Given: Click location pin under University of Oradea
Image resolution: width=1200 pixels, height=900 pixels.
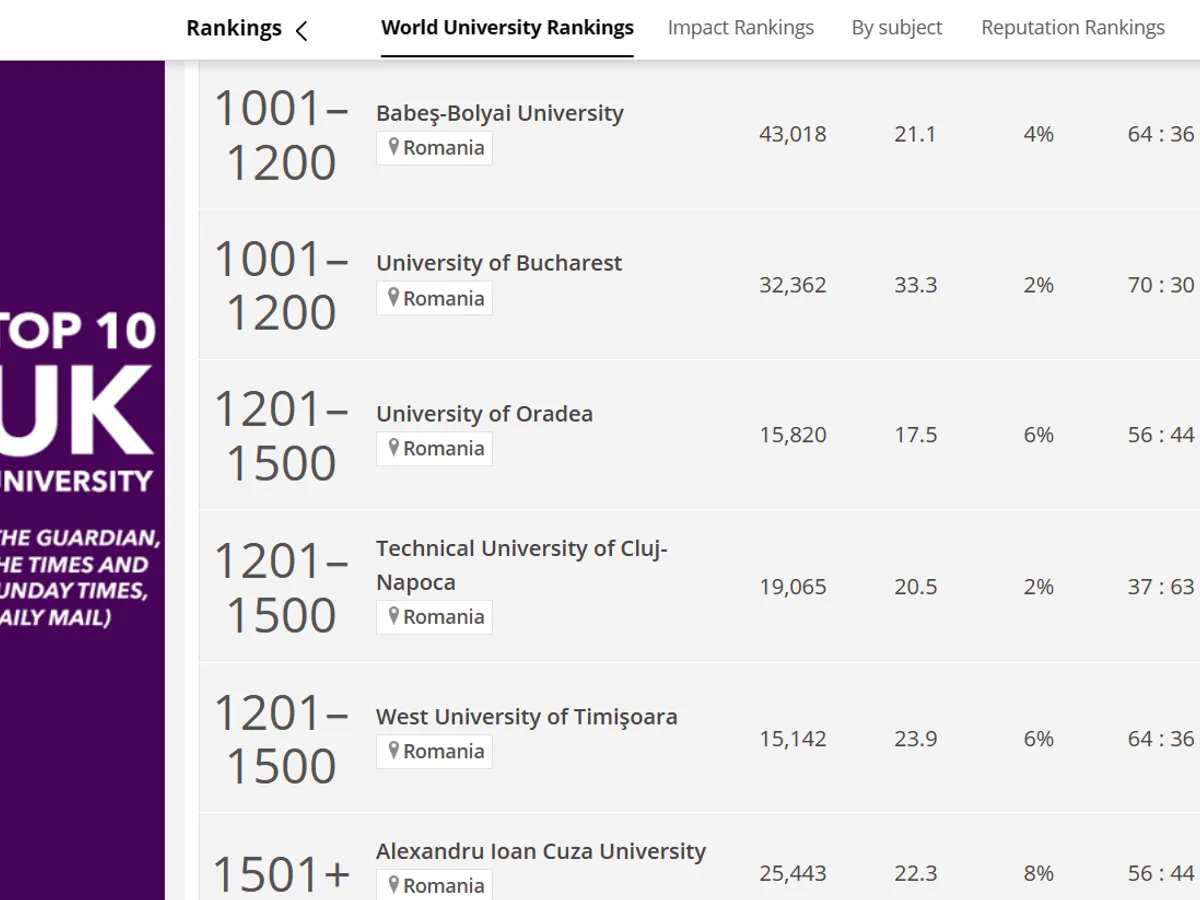Looking at the screenshot, I should click(394, 448).
